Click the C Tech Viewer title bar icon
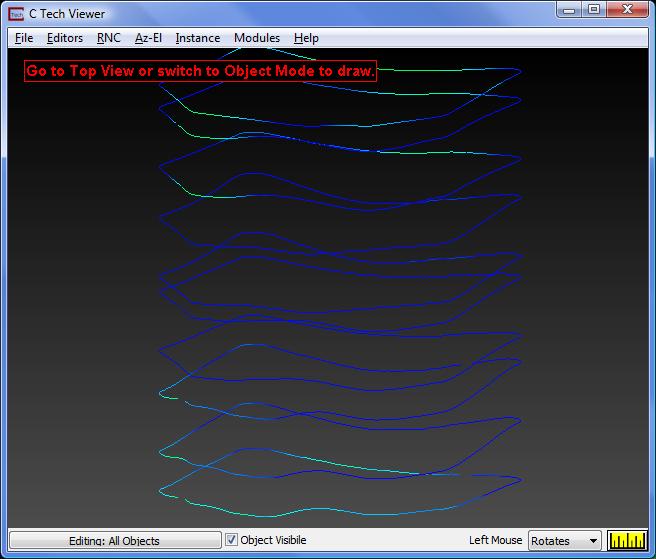The height and width of the screenshot is (559, 656). [16, 14]
